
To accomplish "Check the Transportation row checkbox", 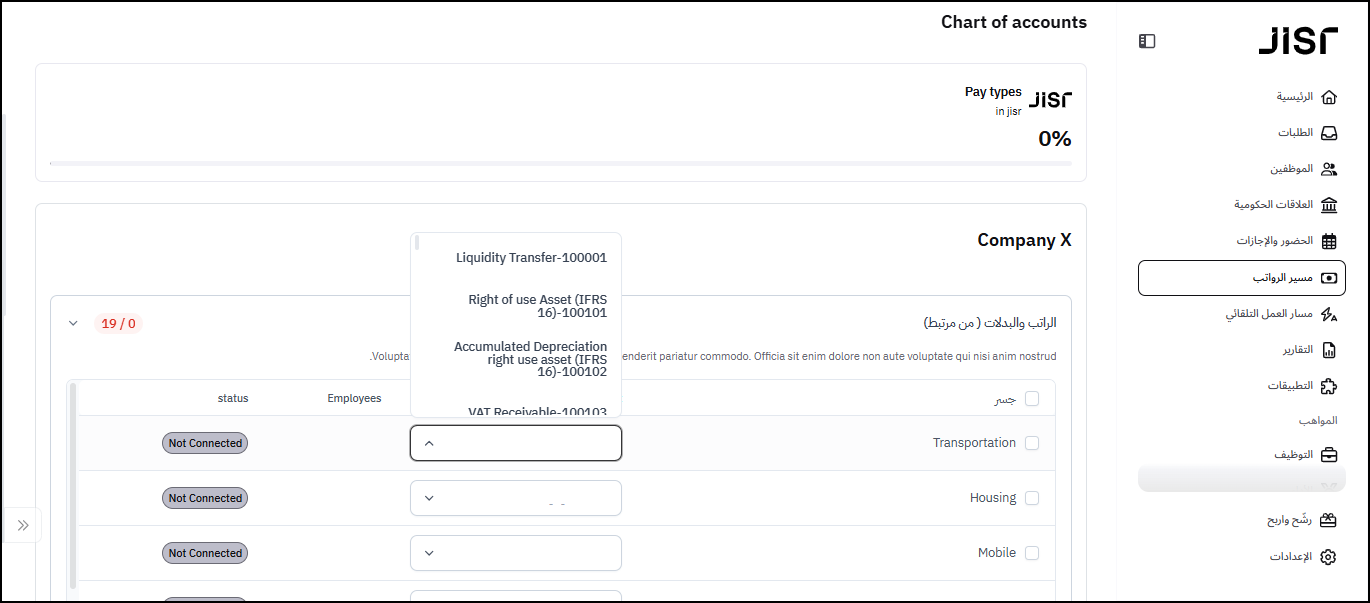I will point(1032,443).
